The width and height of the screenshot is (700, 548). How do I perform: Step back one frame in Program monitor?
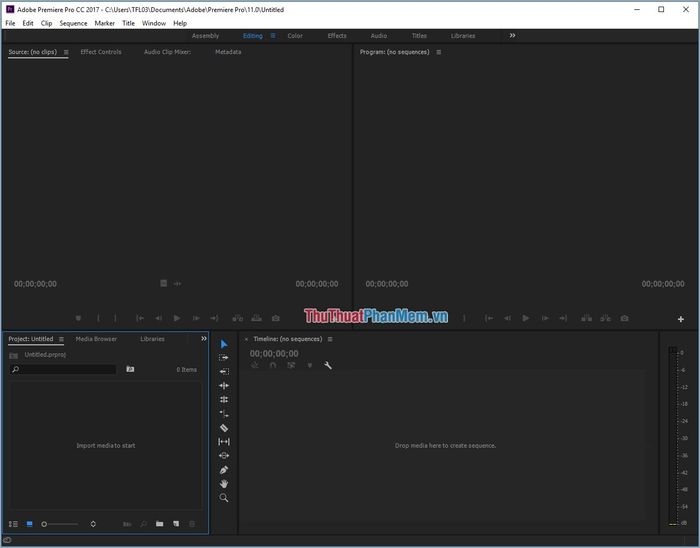(507, 318)
